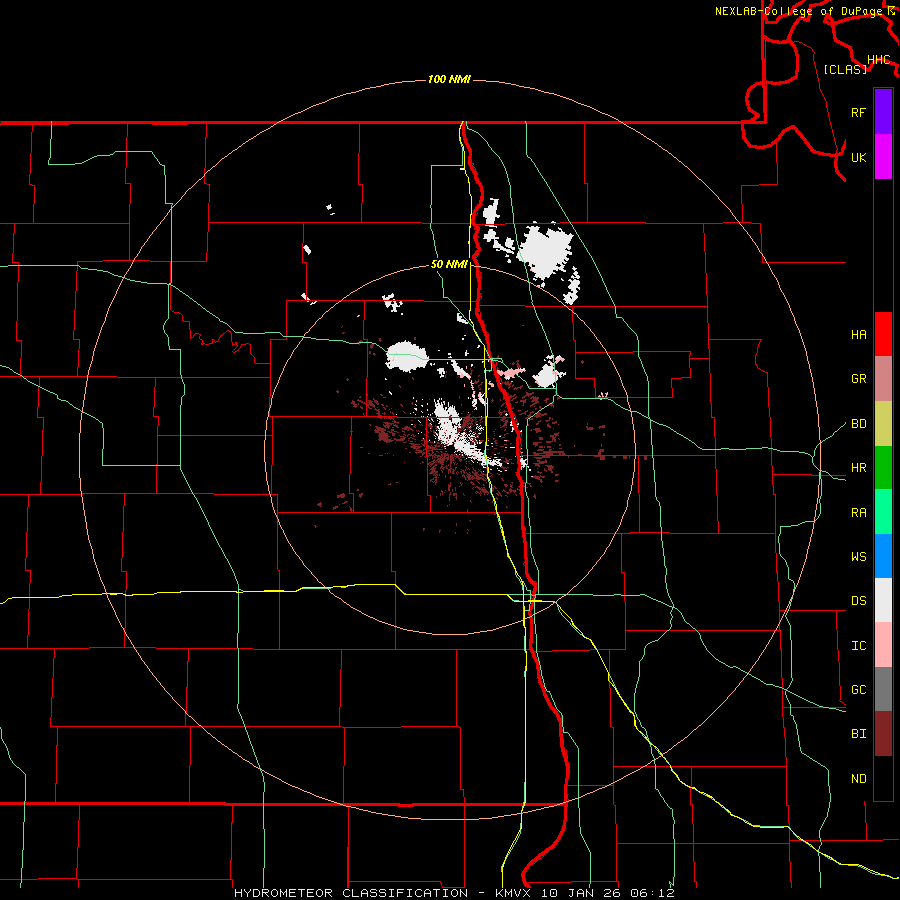The image size is (900, 900).
Task: Click the 'HA' legend label text
Action: [858, 334]
